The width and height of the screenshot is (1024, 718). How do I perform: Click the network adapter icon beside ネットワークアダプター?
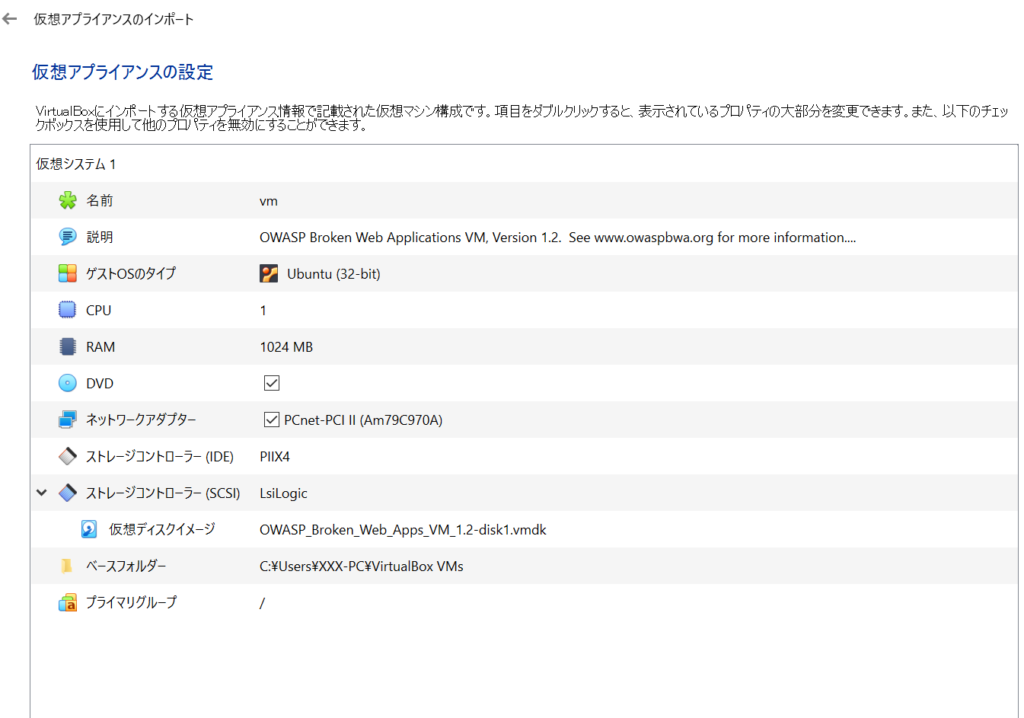pyautogui.click(x=66, y=420)
